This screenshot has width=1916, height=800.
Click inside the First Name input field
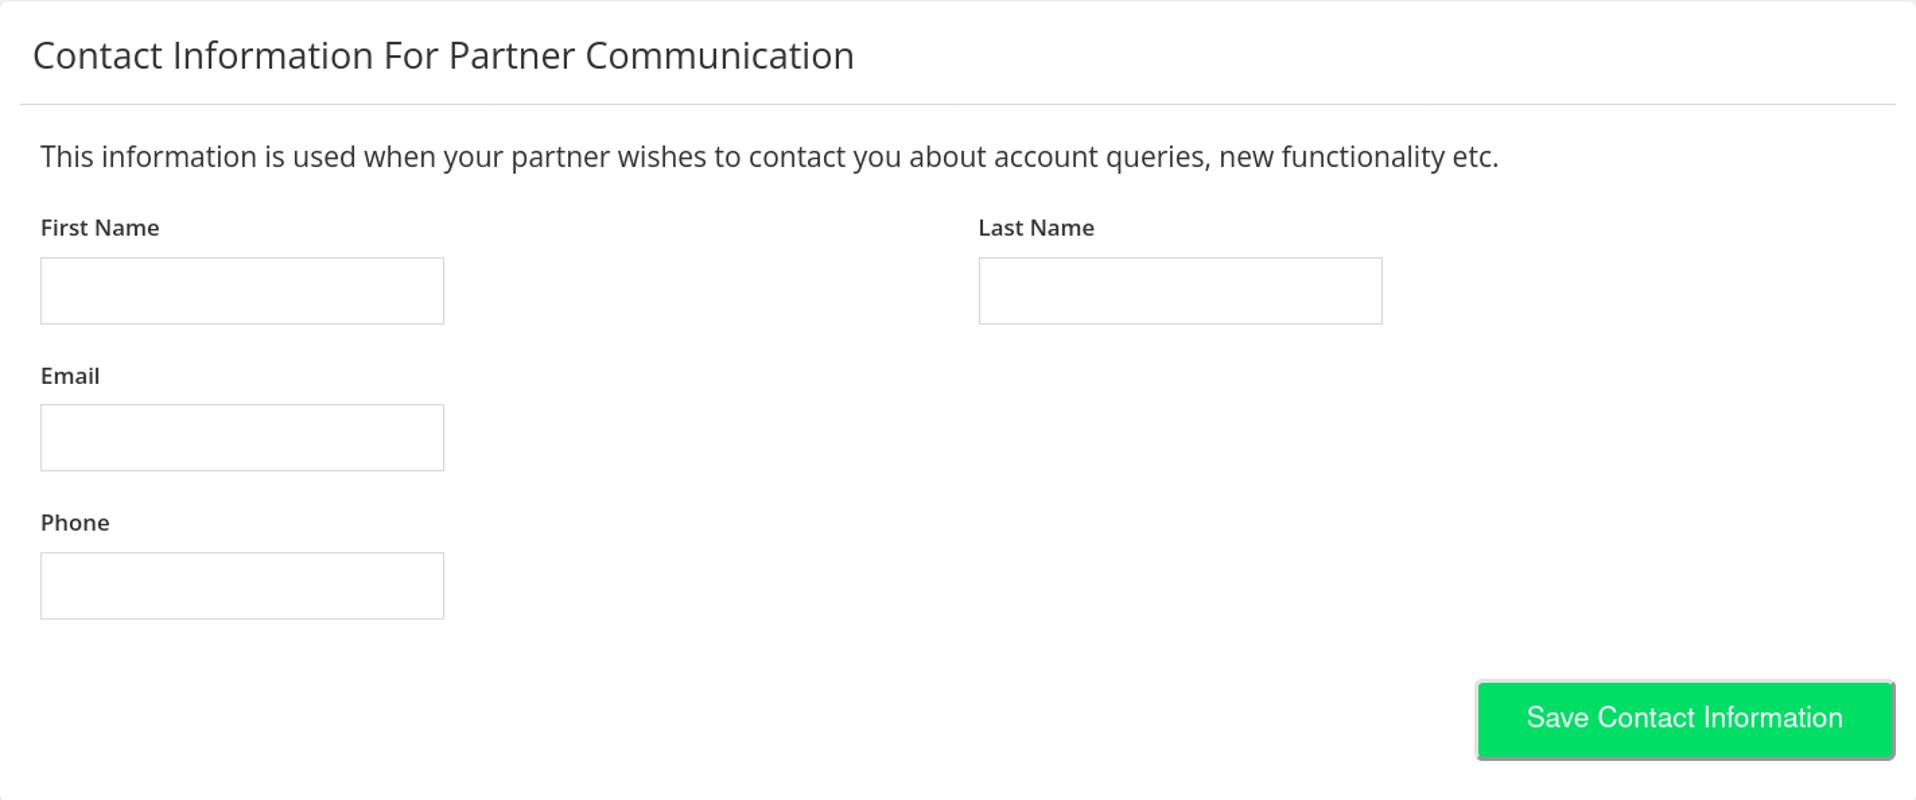point(241,290)
